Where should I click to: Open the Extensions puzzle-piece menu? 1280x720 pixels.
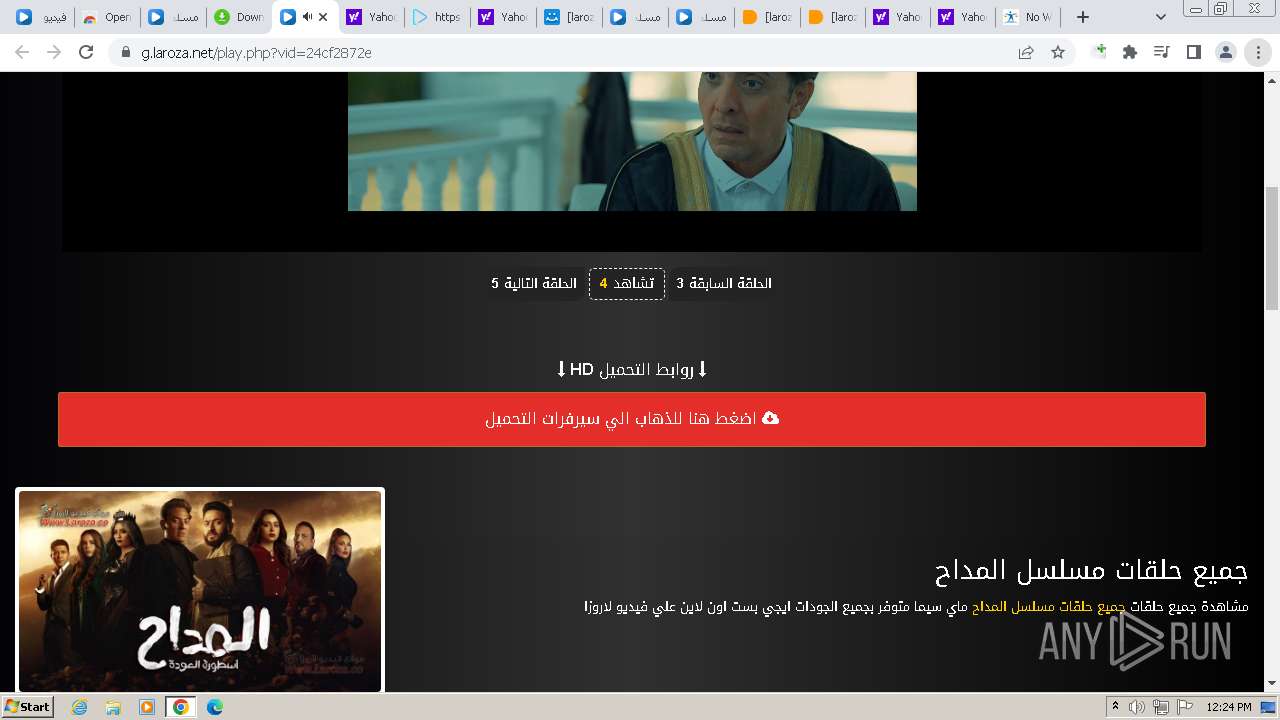(1130, 52)
